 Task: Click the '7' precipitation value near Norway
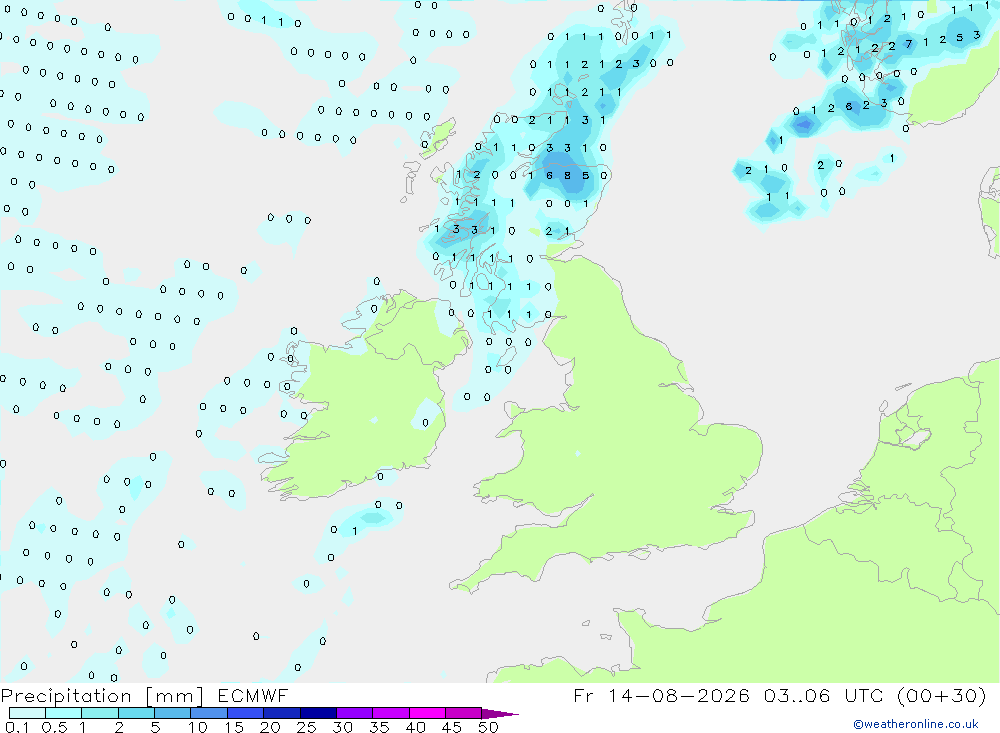pyautogui.click(x=909, y=44)
